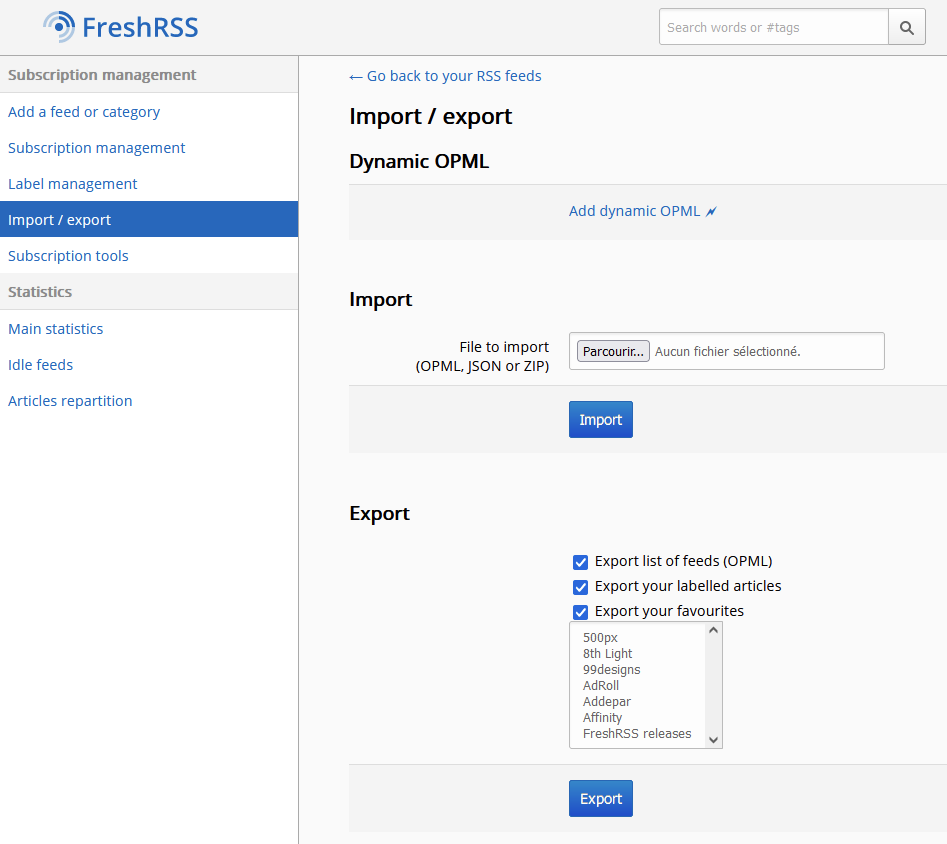Click the FreshRSS logo icon
947x844 pixels.
(x=59, y=27)
